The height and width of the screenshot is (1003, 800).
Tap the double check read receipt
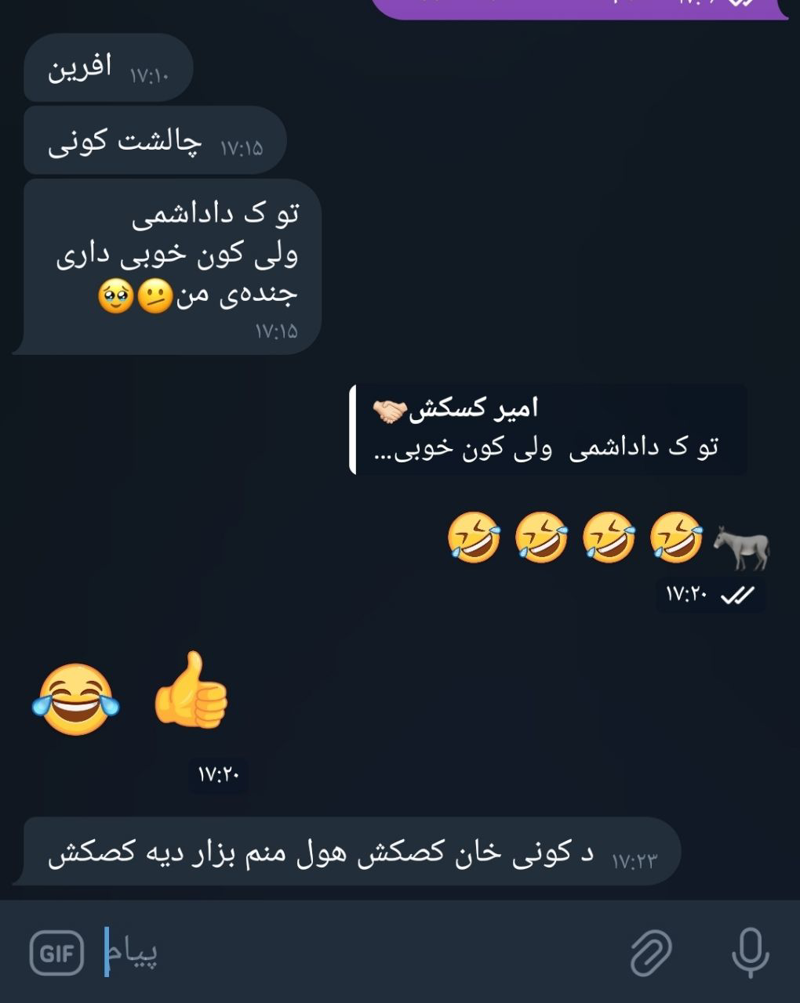[x=737, y=595]
